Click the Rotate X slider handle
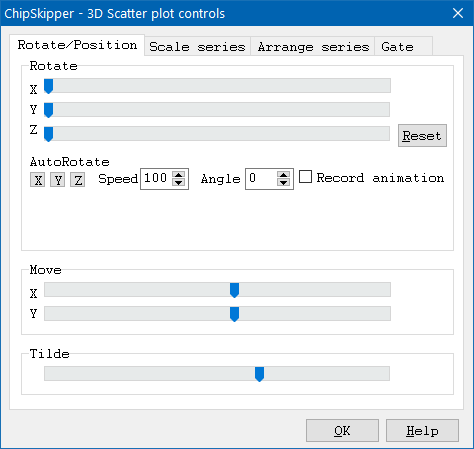 tap(49, 86)
